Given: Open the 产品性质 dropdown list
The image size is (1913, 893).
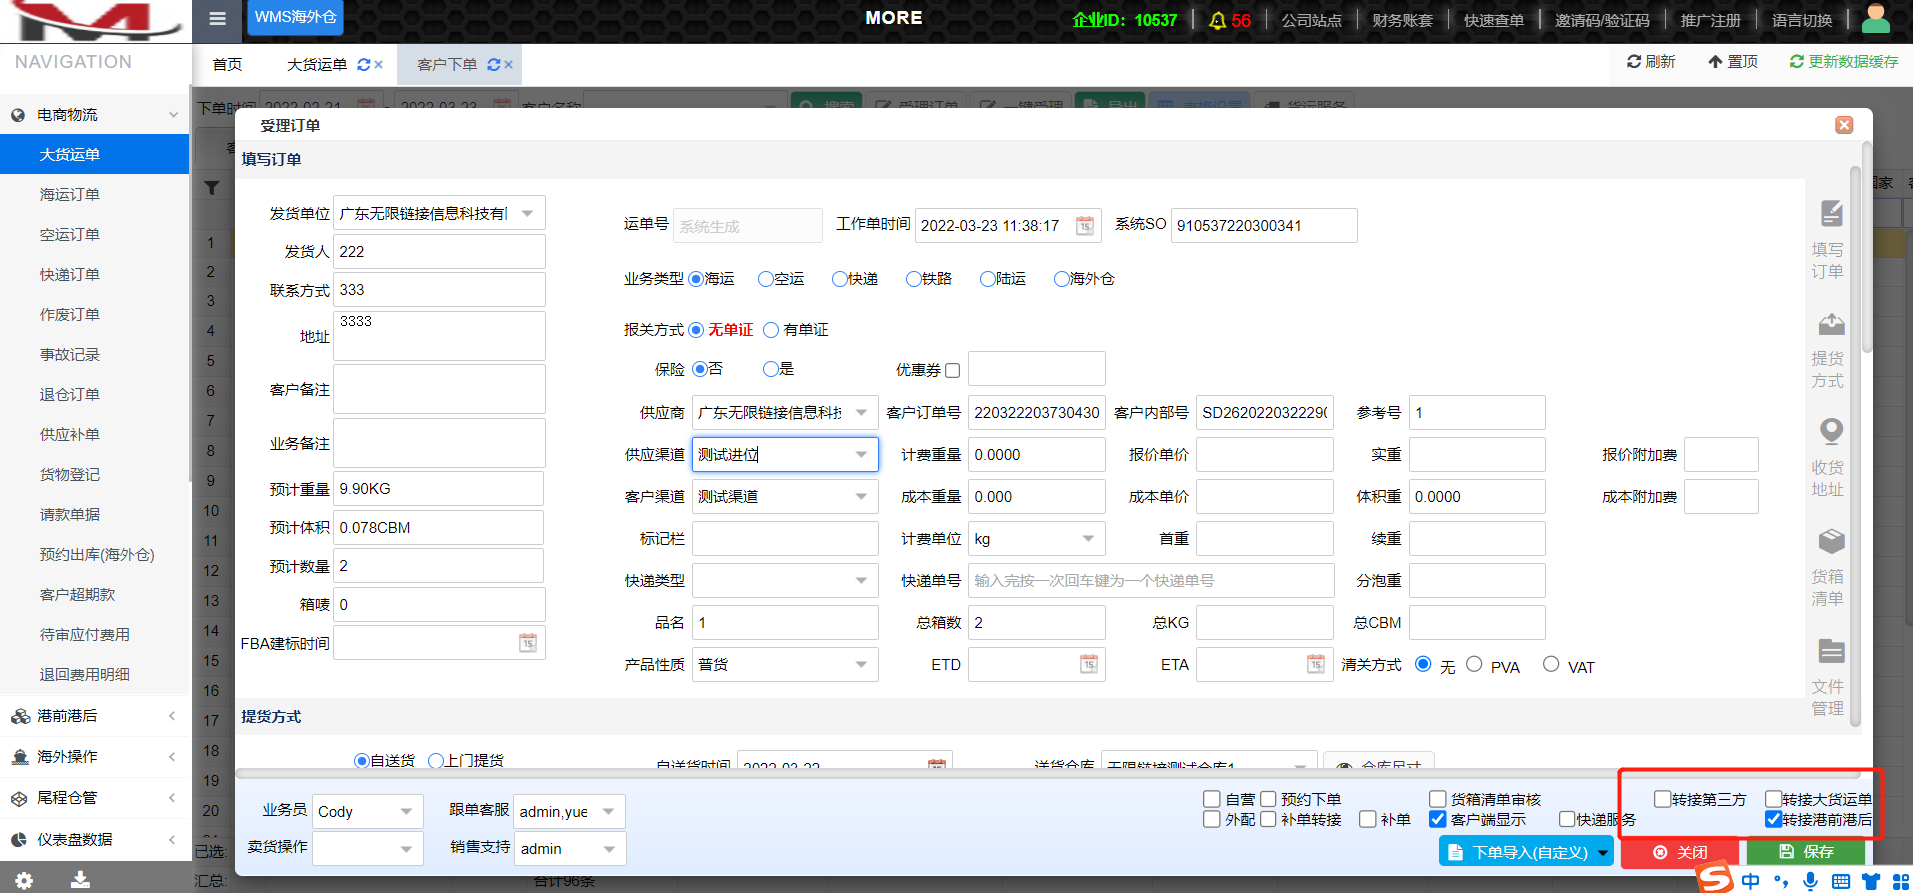Looking at the screenshot, I should coord(861,665).
